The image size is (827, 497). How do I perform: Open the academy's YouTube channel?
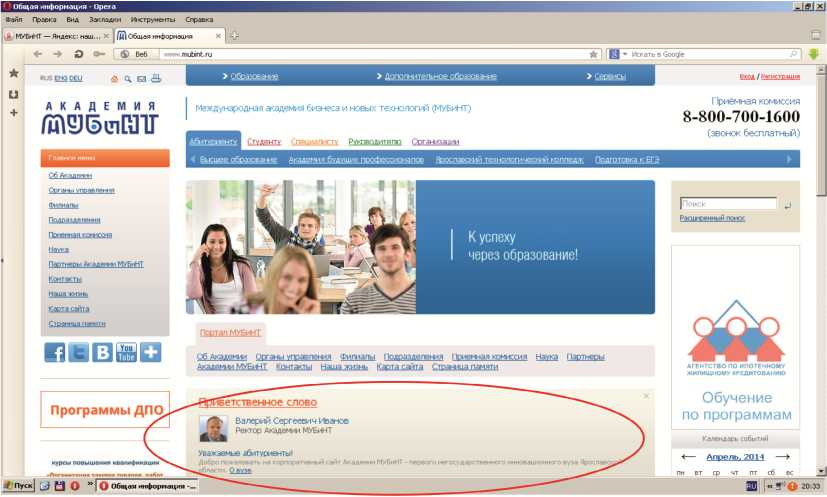(127, 352)
